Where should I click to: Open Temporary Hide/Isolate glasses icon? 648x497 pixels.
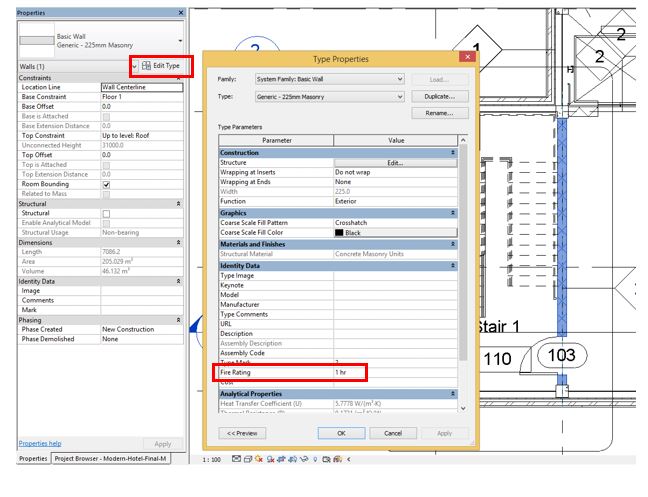[x=304, y=459]
